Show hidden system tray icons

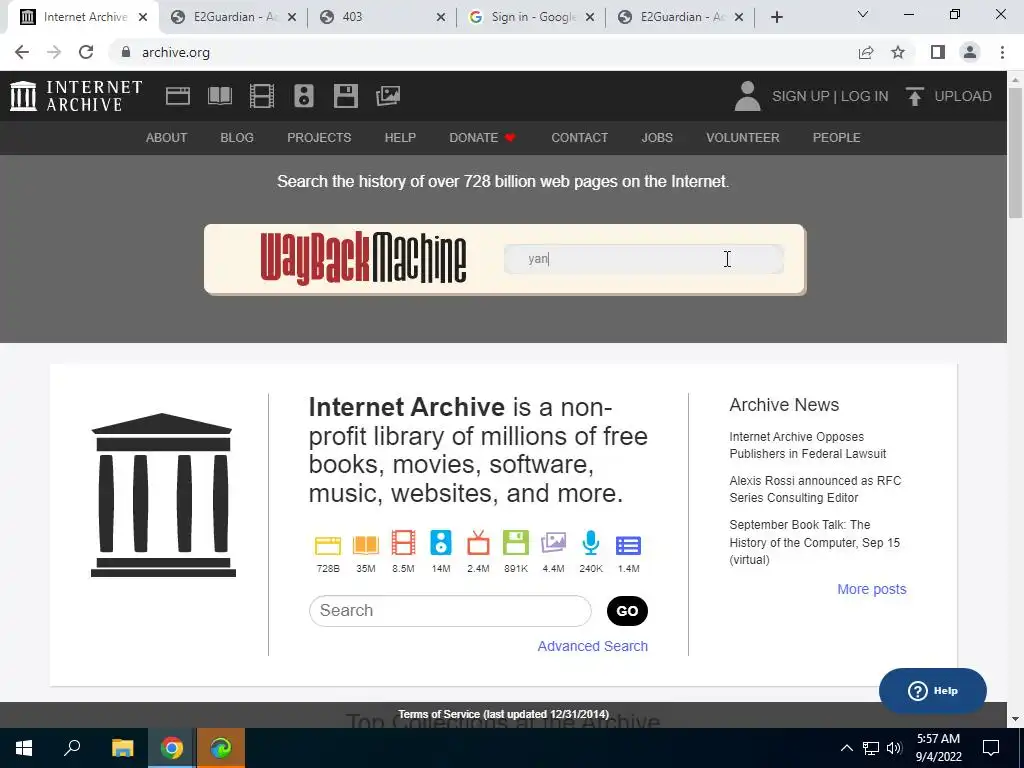[846, 748]
